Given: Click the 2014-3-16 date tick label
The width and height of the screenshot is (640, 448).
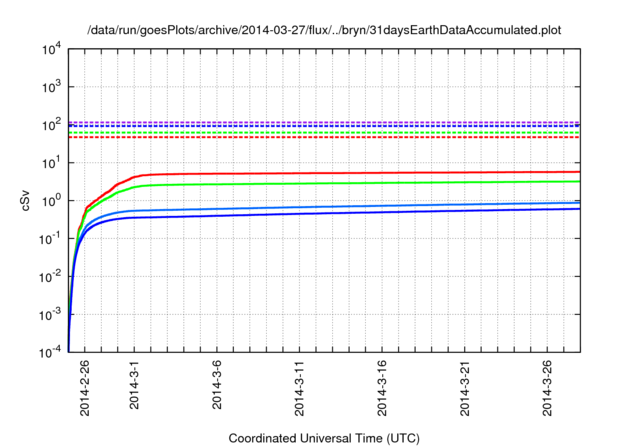Looking at the screenshot, I should click(382, 388).
